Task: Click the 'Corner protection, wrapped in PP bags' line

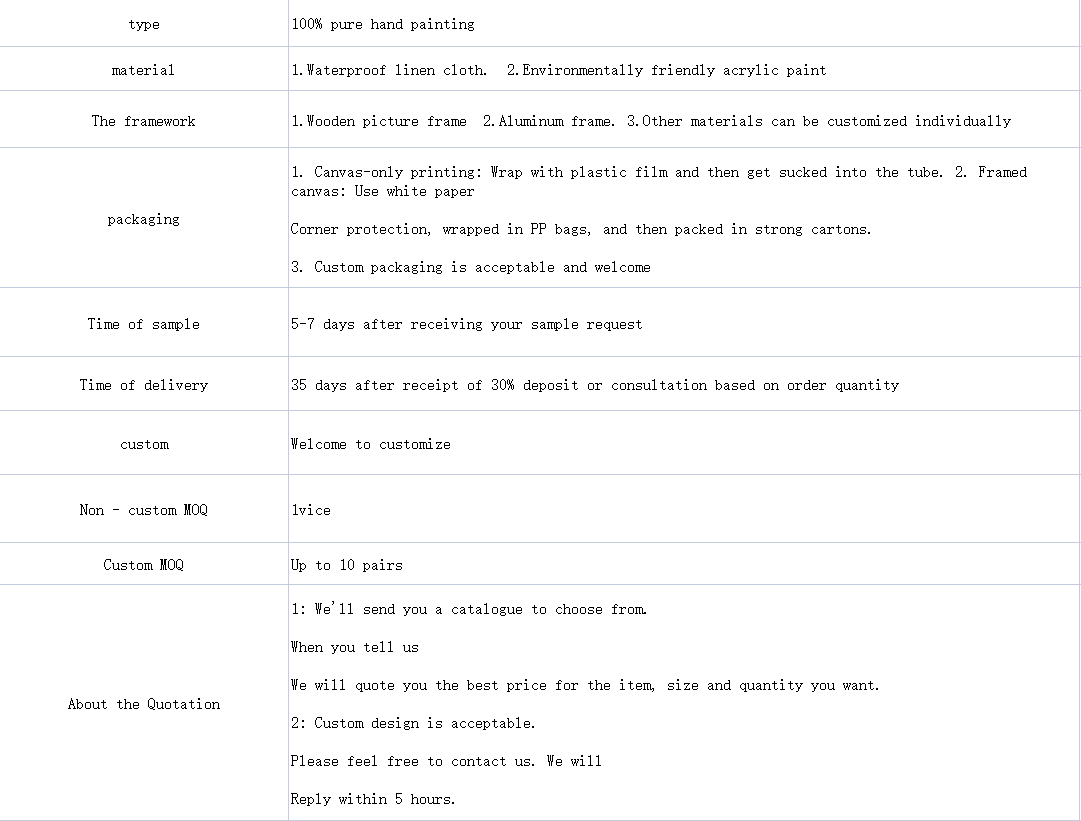Action: 580,229
